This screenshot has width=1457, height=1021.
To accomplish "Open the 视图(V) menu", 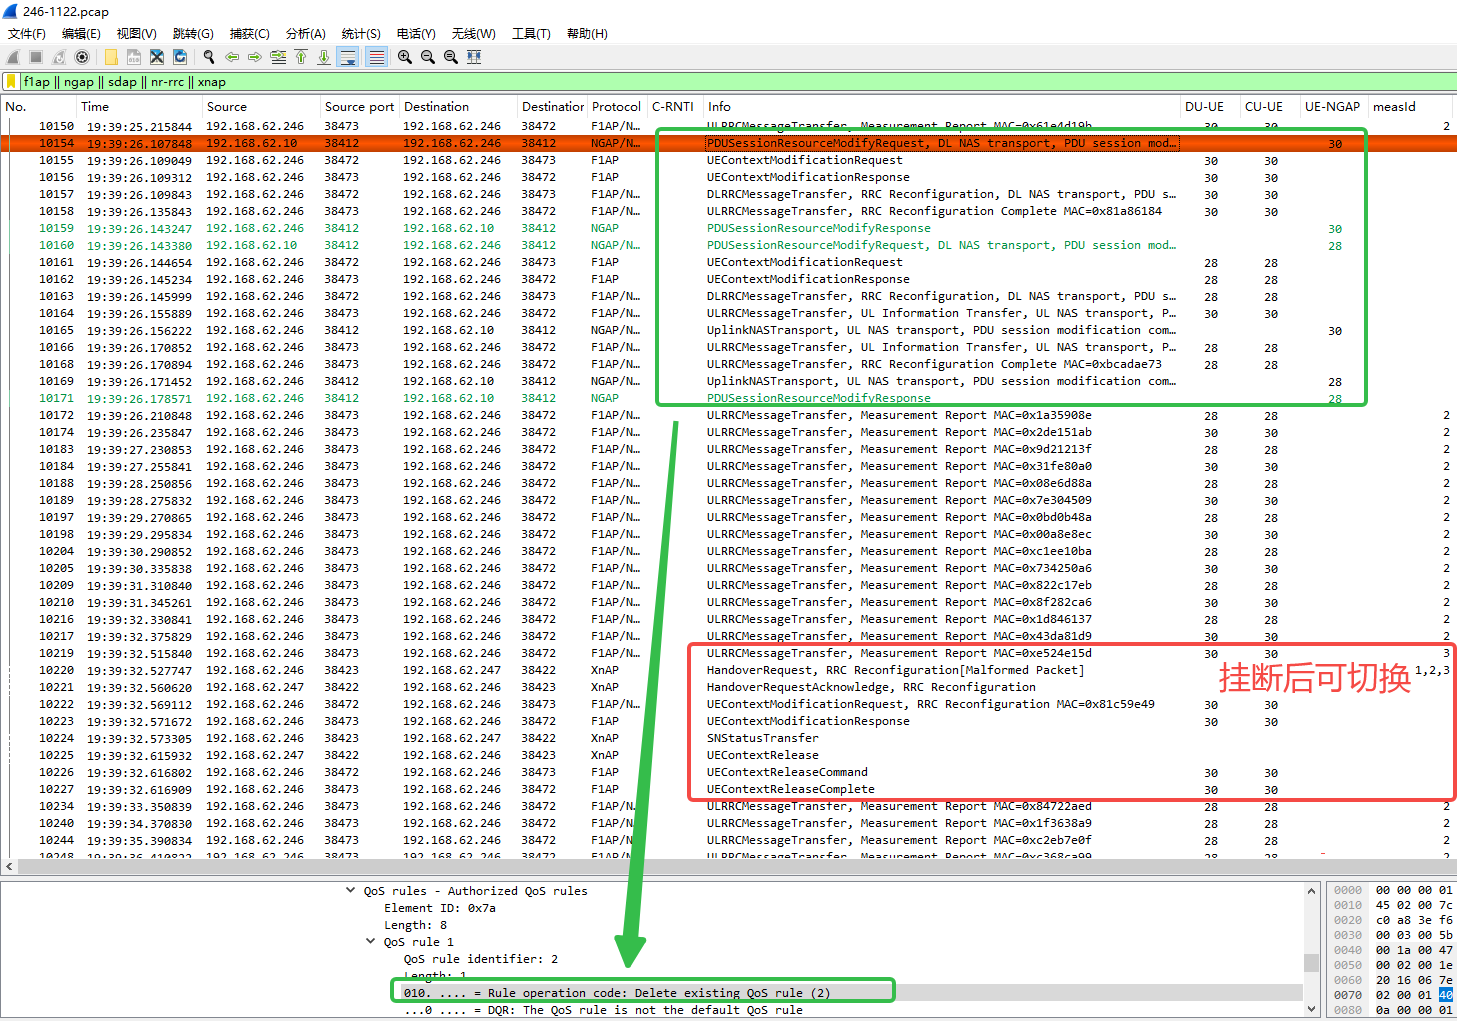I will point(137,34).
